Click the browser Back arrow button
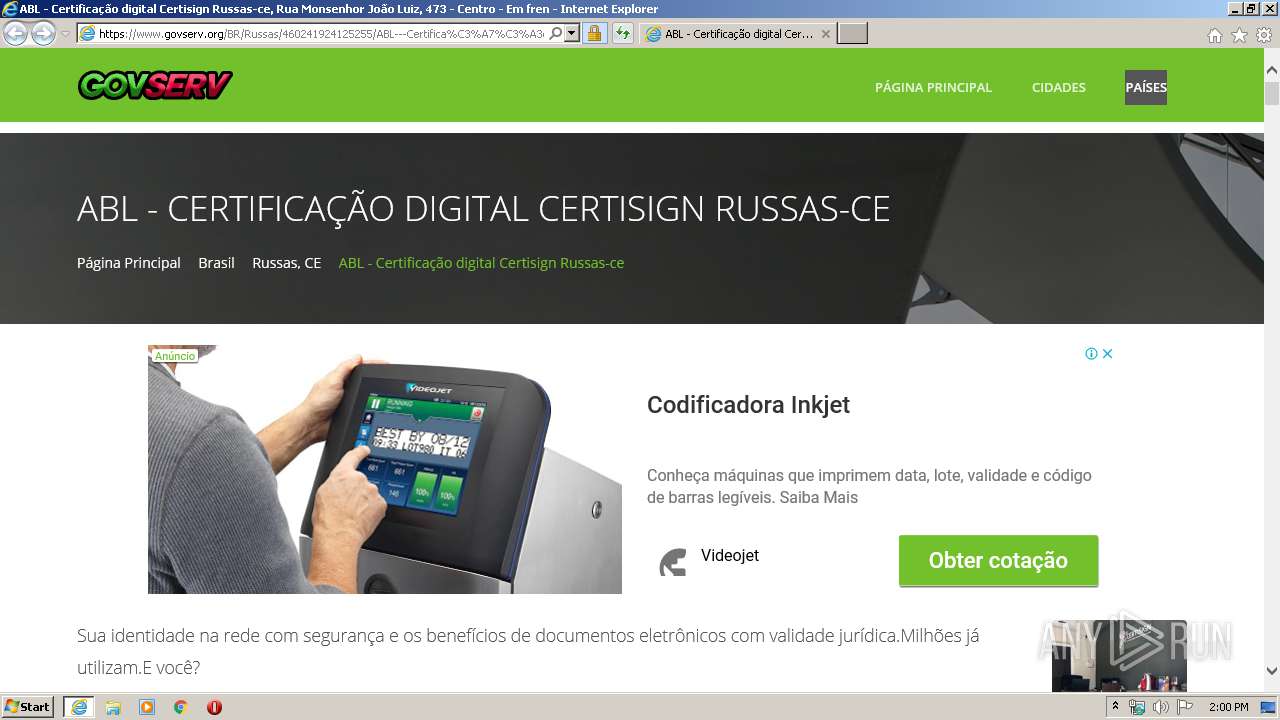Screen dimensions: 1280x720 coord(16,33)
